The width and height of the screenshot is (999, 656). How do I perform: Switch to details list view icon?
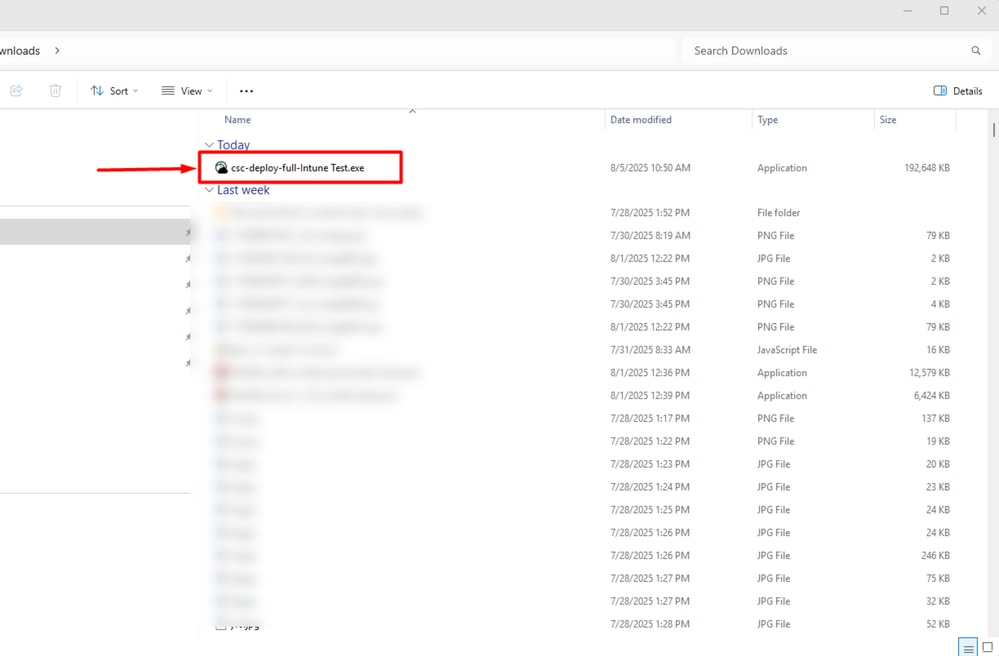[x=968, y=648]
